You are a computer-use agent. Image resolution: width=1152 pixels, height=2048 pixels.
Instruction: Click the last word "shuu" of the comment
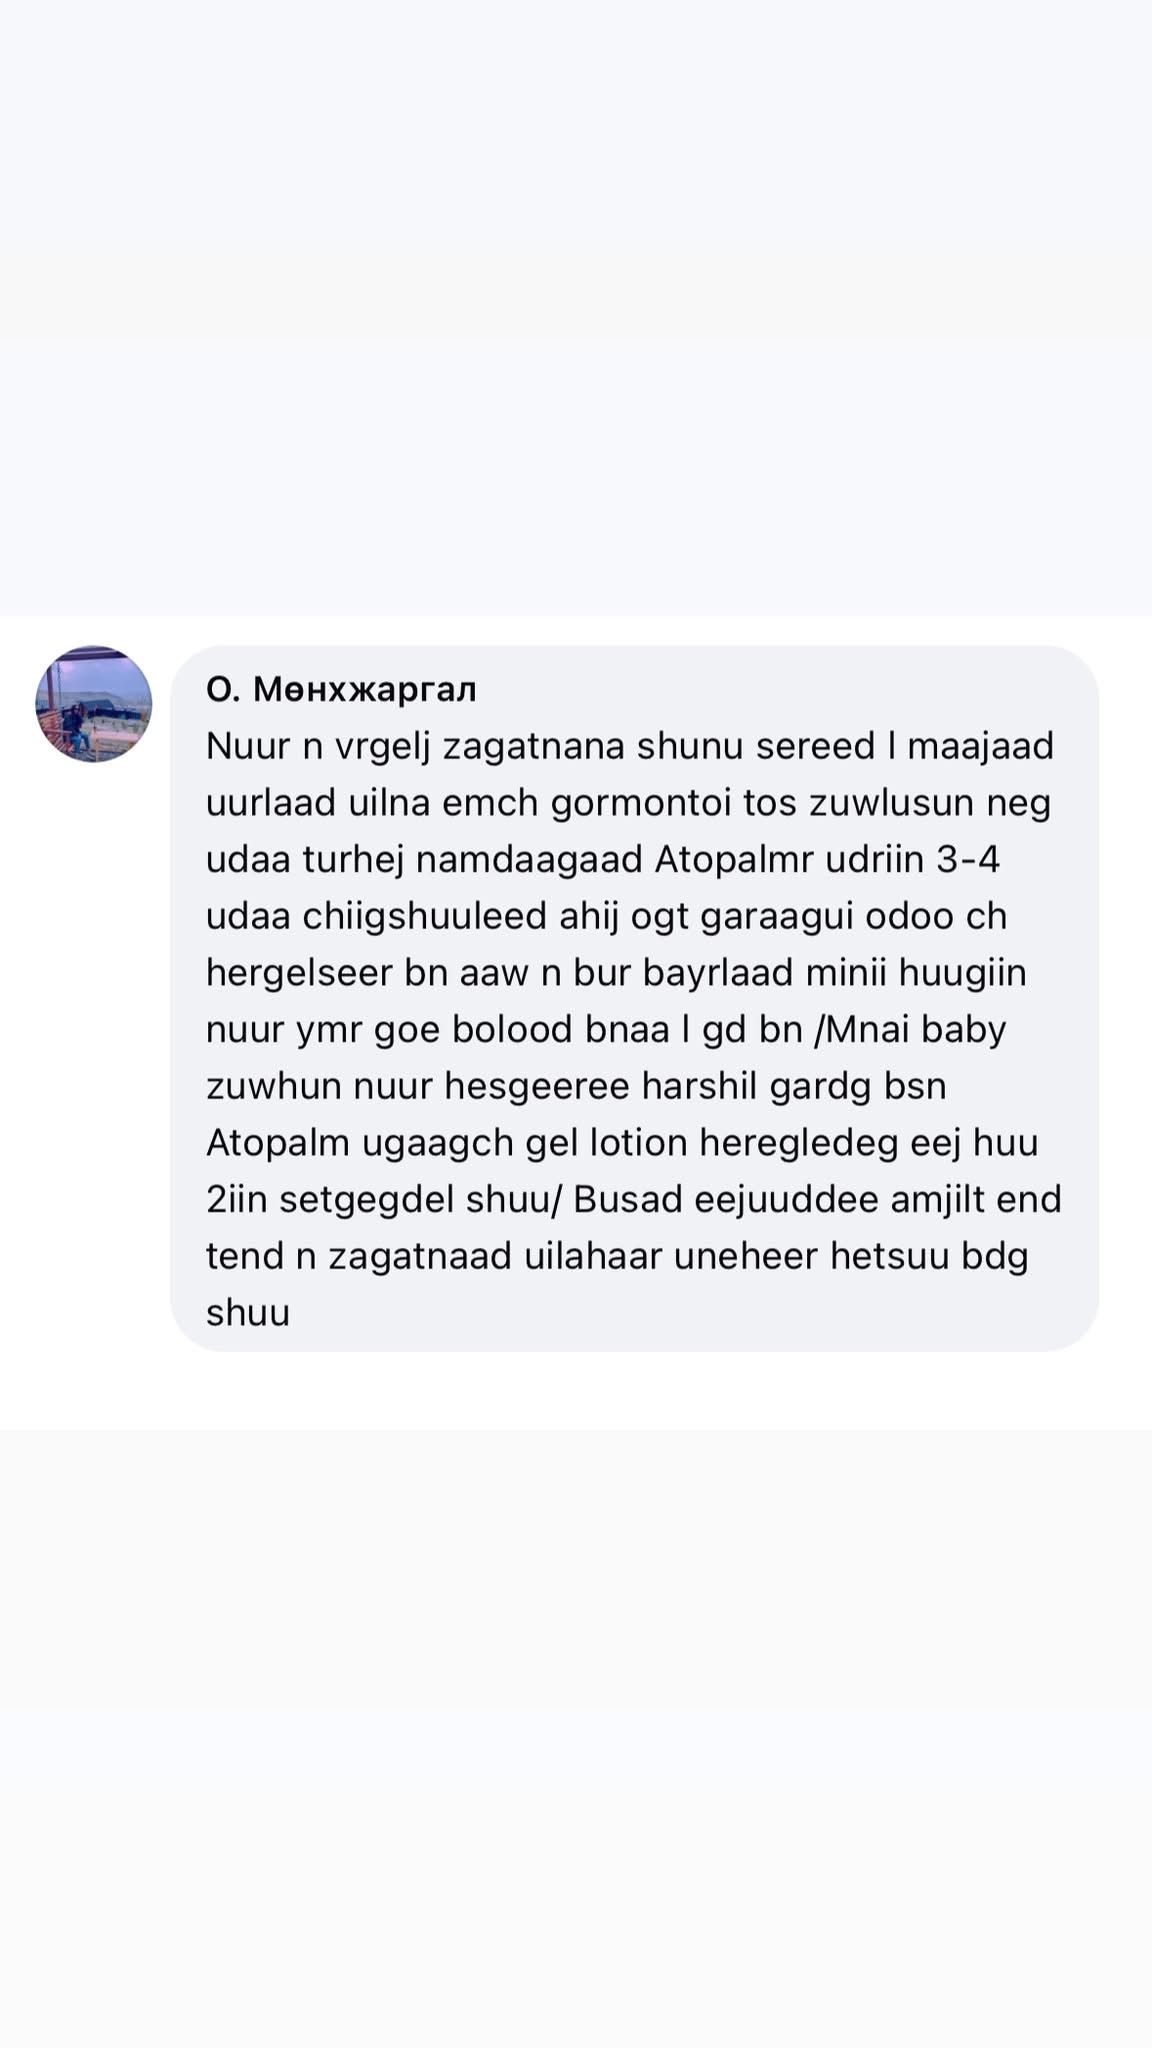pyautogui.click(x=248, y=1313)
